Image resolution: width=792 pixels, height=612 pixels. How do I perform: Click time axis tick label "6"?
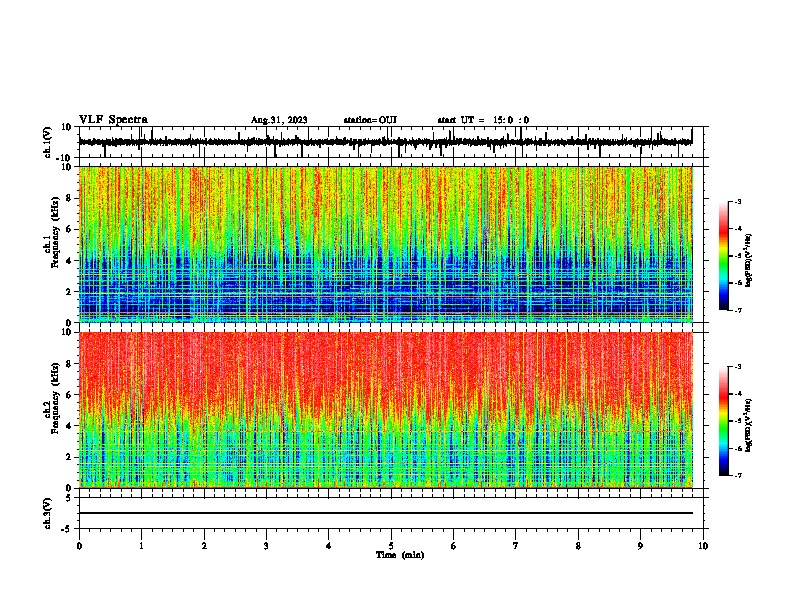(x=454, y=546)
